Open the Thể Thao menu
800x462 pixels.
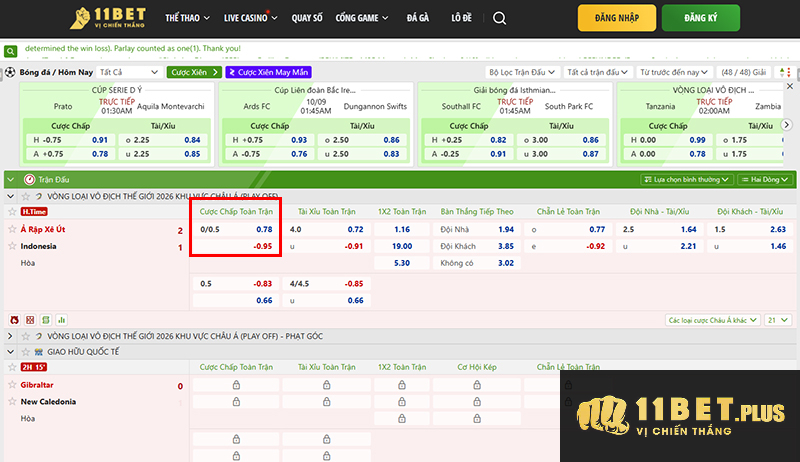pyautogui.click(x=185, y=18)
